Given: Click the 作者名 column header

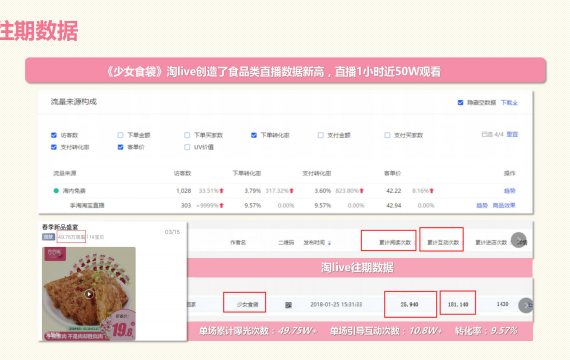Looking at the screenshot, I should [238, 243].
